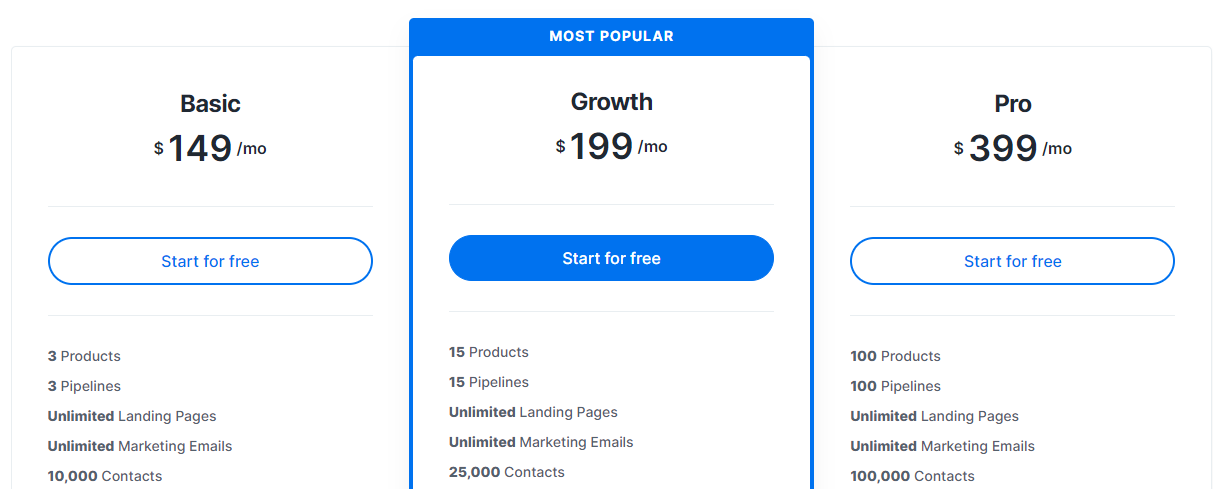
Task: Click the 10,000 Contacts feature
Action: coord(105,476)
